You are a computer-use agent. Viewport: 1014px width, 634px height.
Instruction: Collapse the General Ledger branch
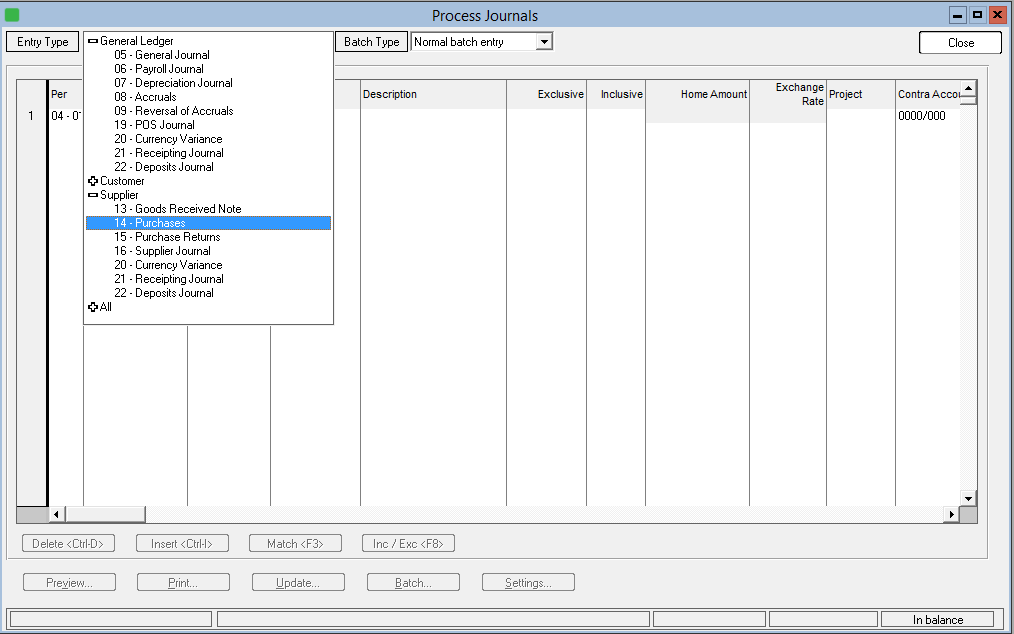pyautogui.click(x=92, y=41)
